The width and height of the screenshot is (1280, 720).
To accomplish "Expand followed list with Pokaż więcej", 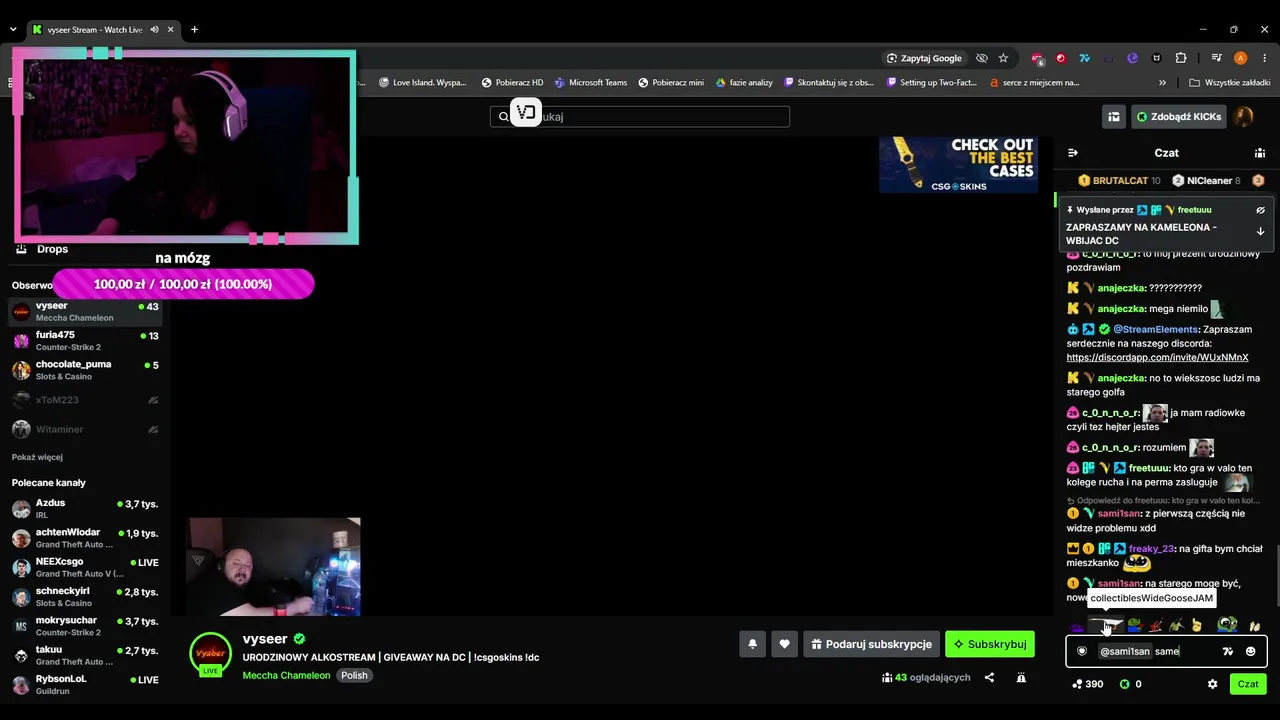I will point(37,457).
